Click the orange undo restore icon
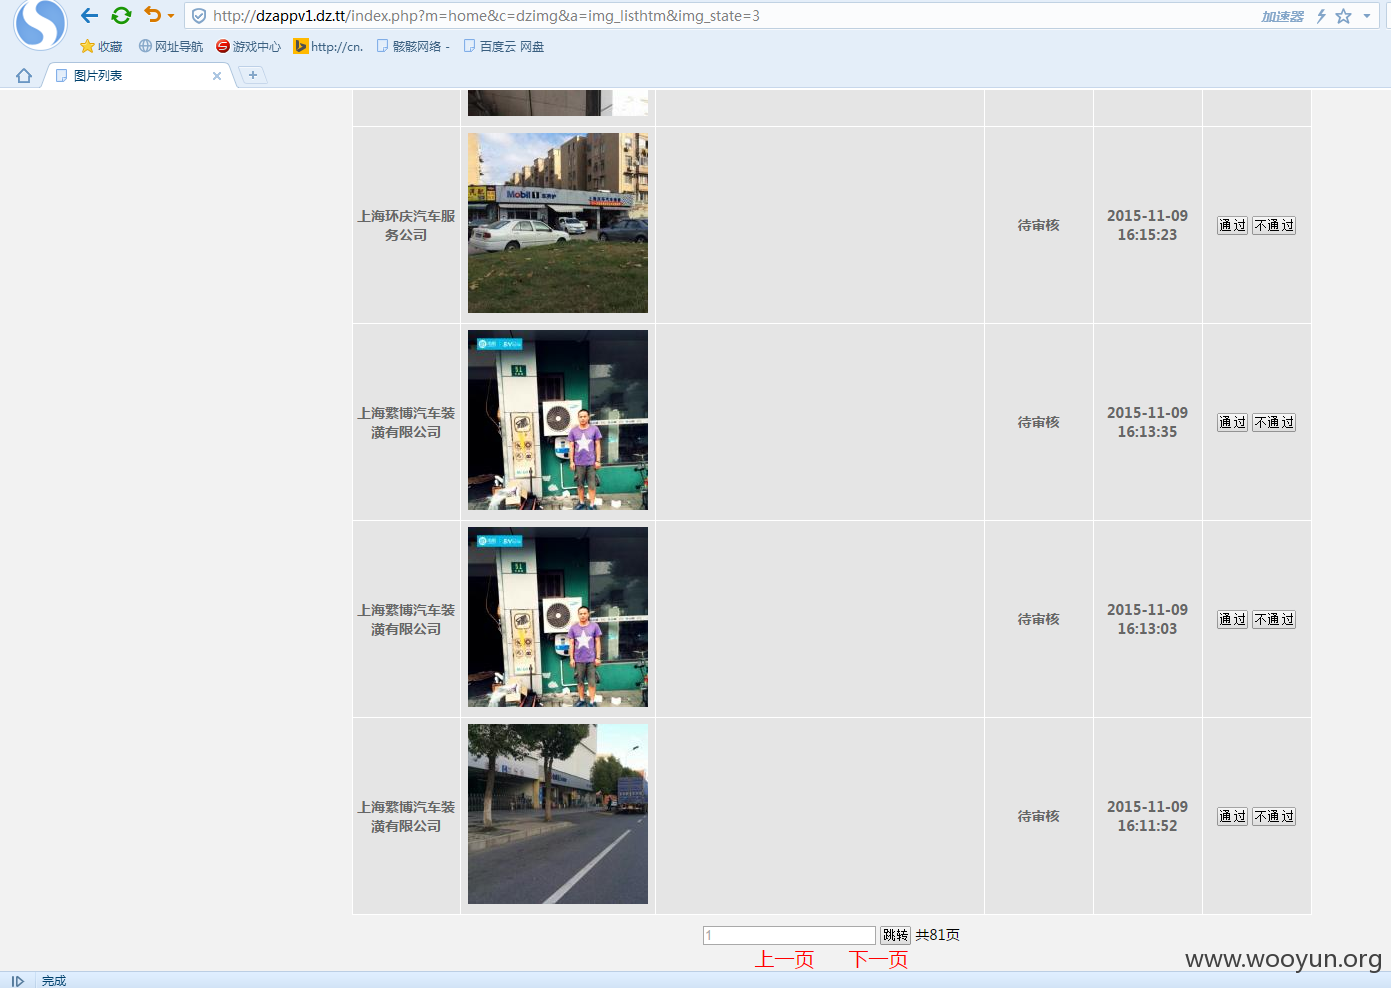 tap(152, 15)
